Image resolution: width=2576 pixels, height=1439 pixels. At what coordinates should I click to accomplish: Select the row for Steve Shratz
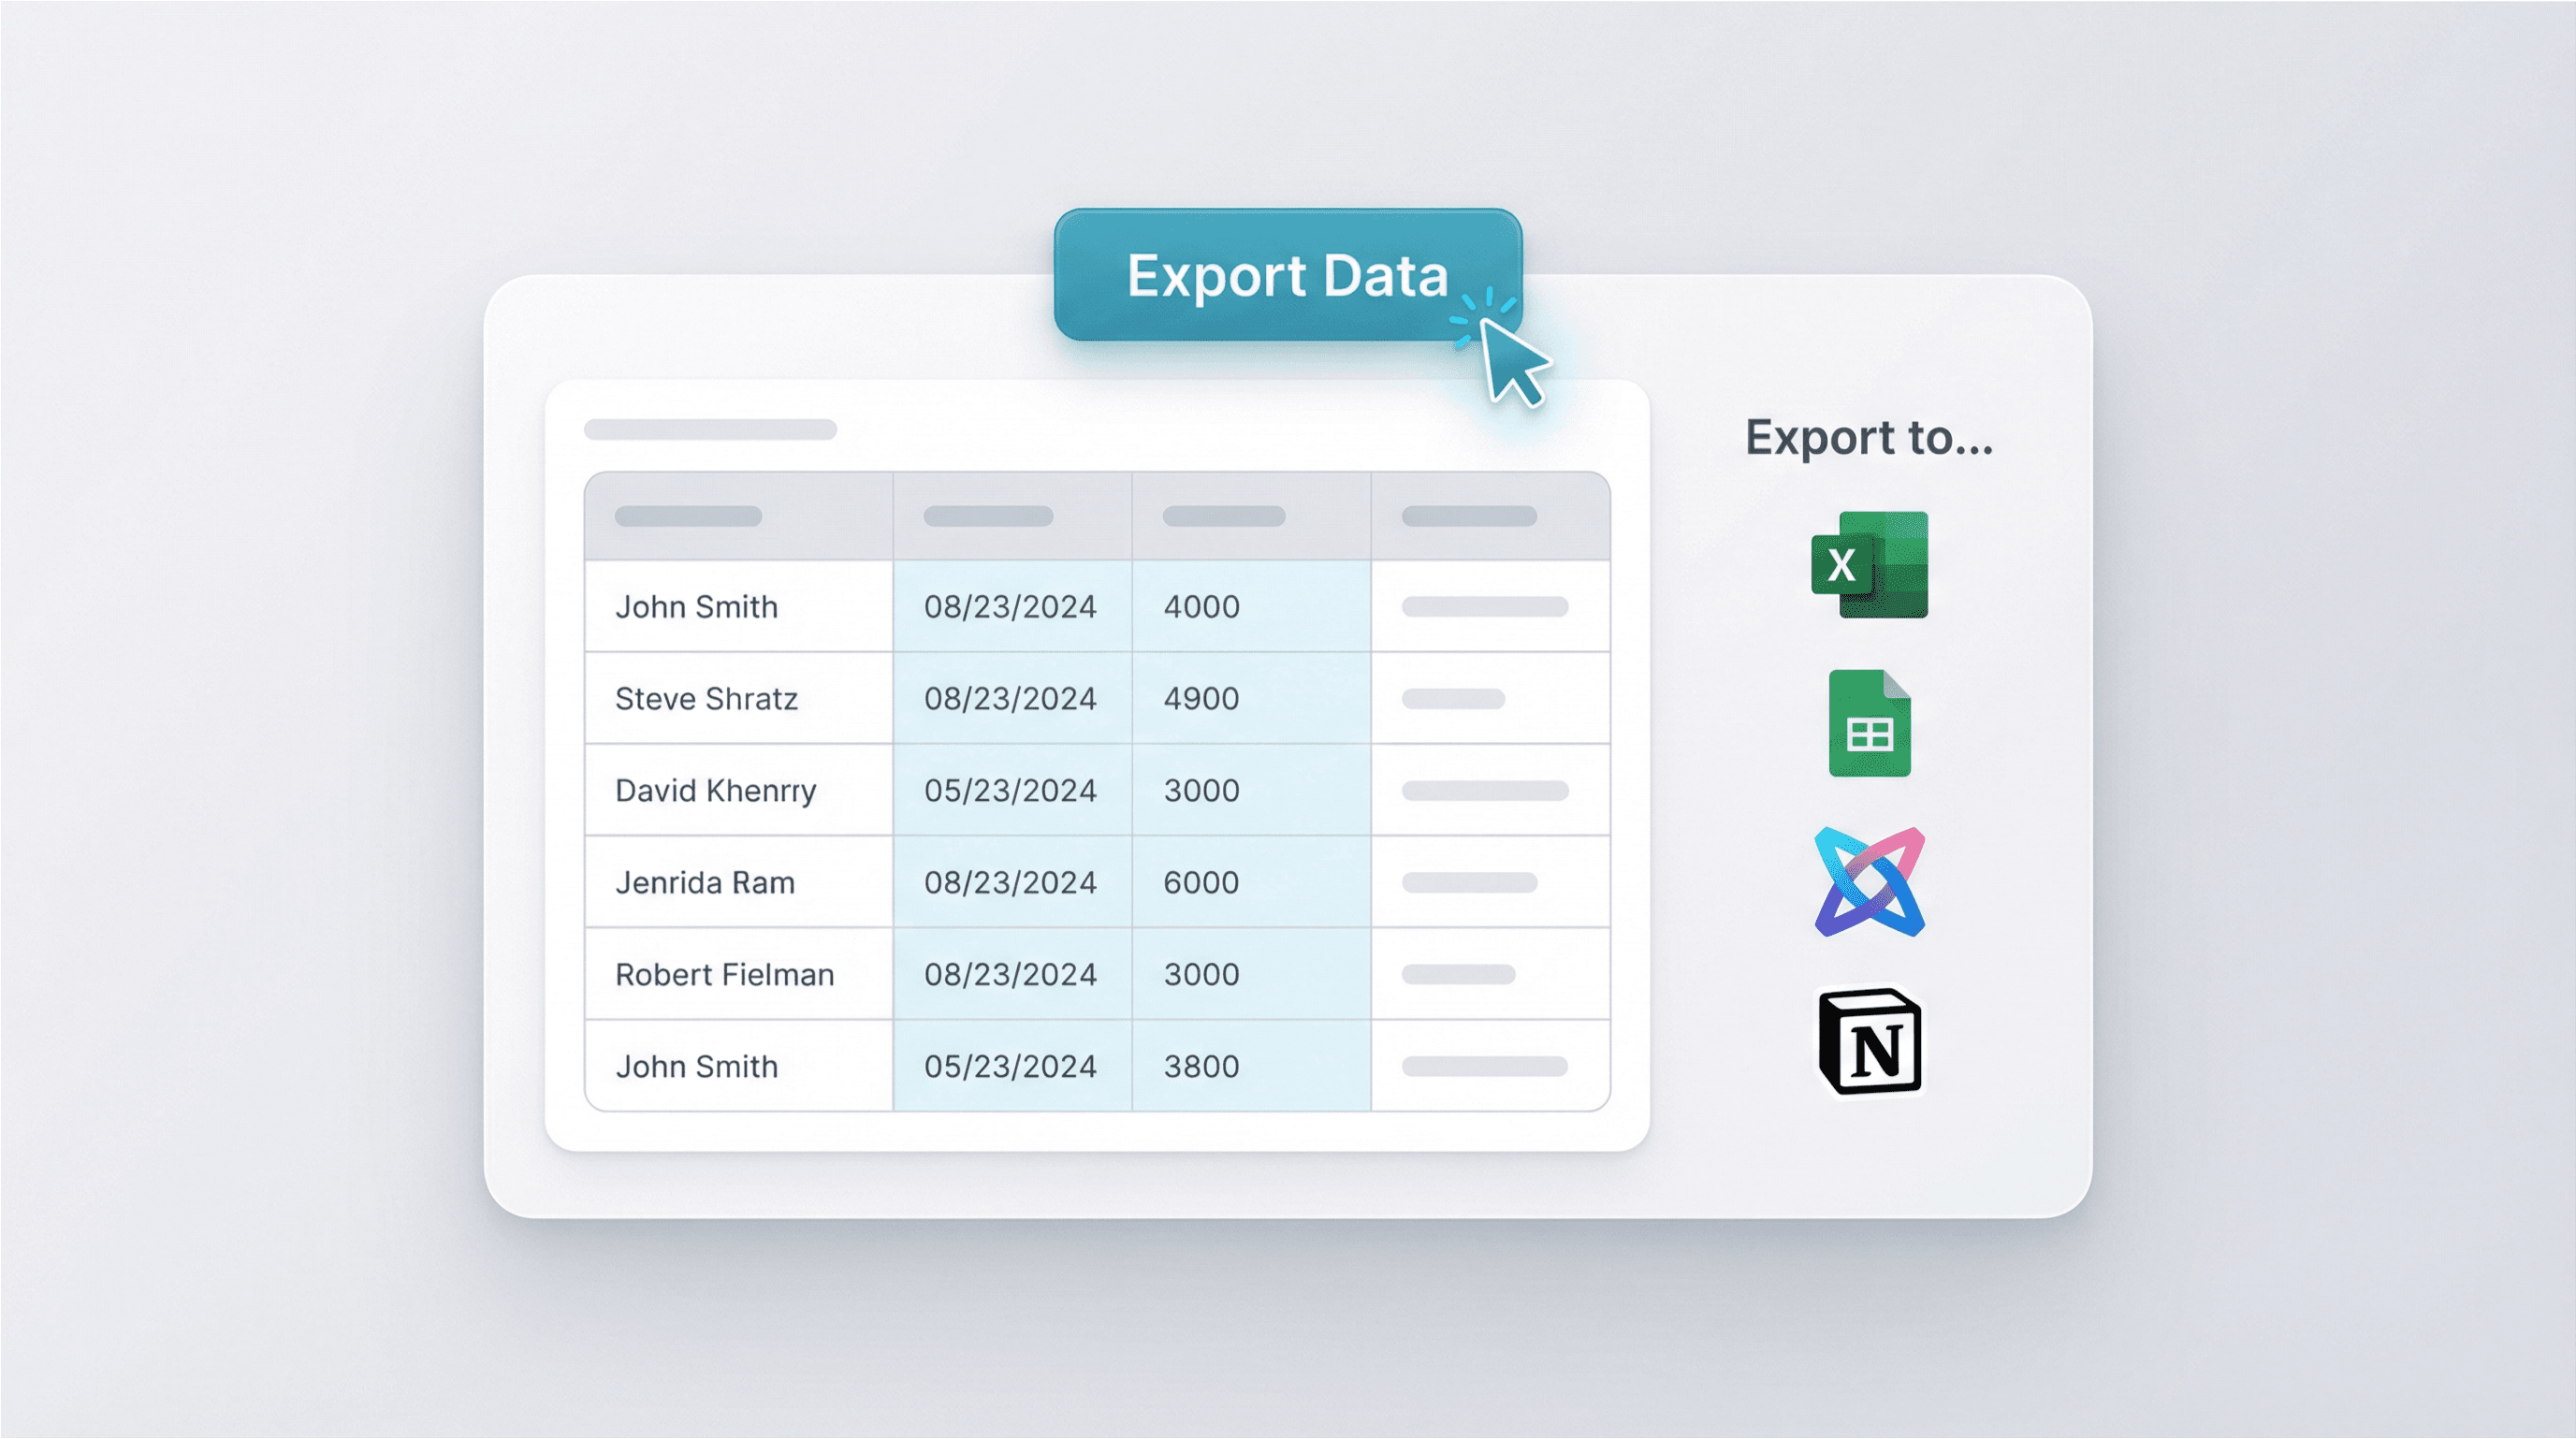(705, 698)
